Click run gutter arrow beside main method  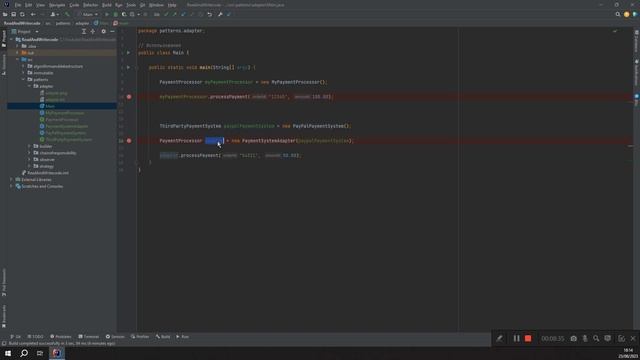[128, 67]
